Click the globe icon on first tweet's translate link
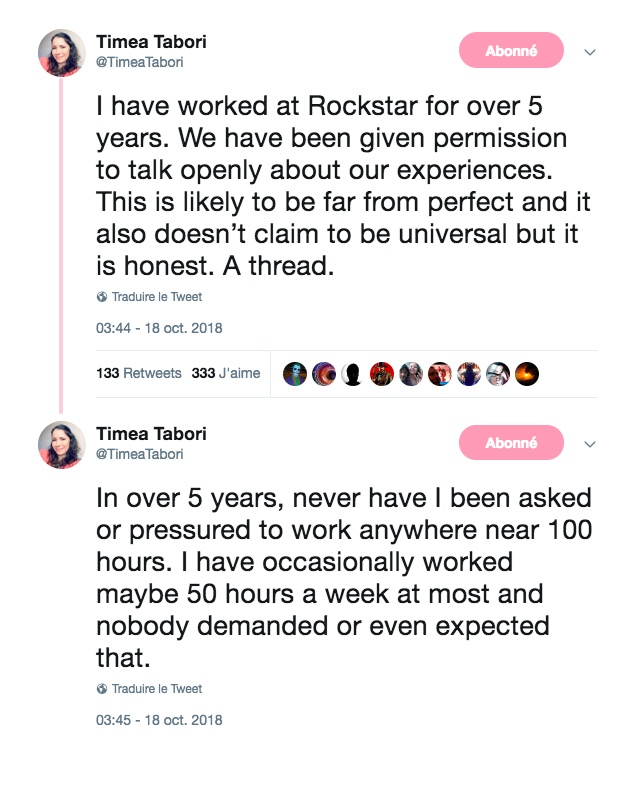 pos(101,297)
